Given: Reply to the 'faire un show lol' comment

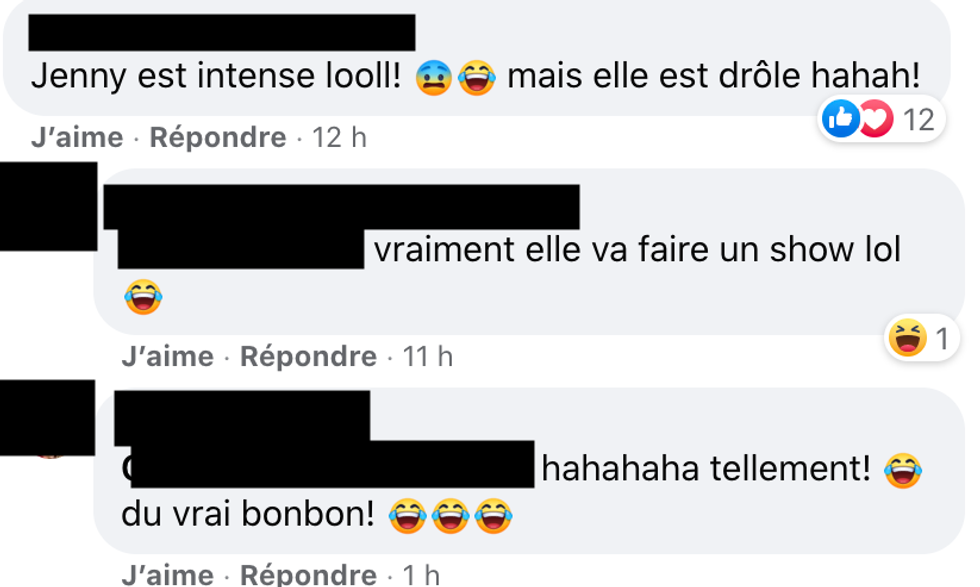Looking at the screenshot, I should (308, 357).
